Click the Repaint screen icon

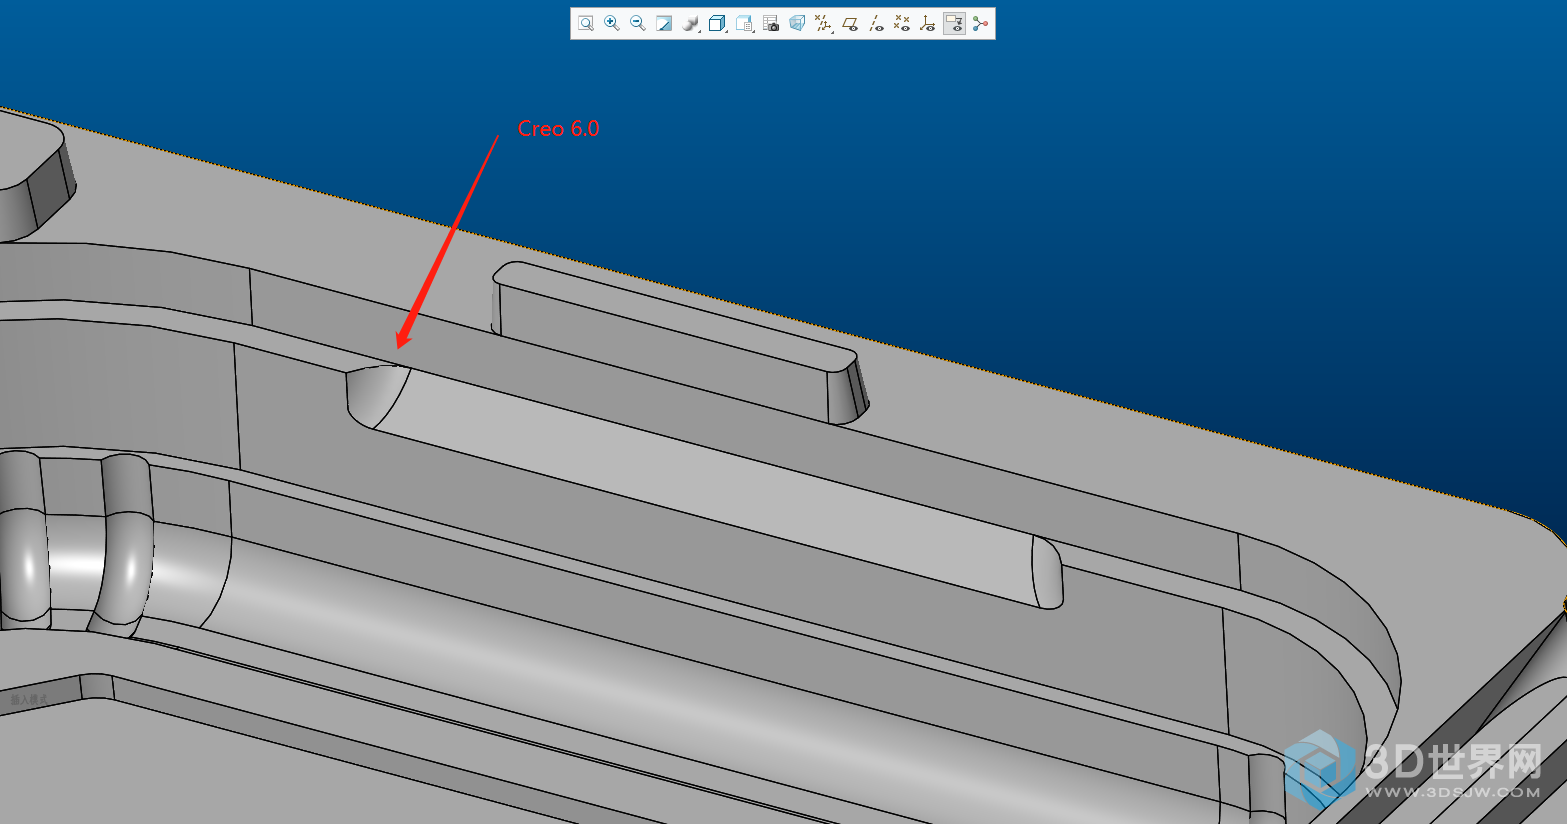pos(664,23)
